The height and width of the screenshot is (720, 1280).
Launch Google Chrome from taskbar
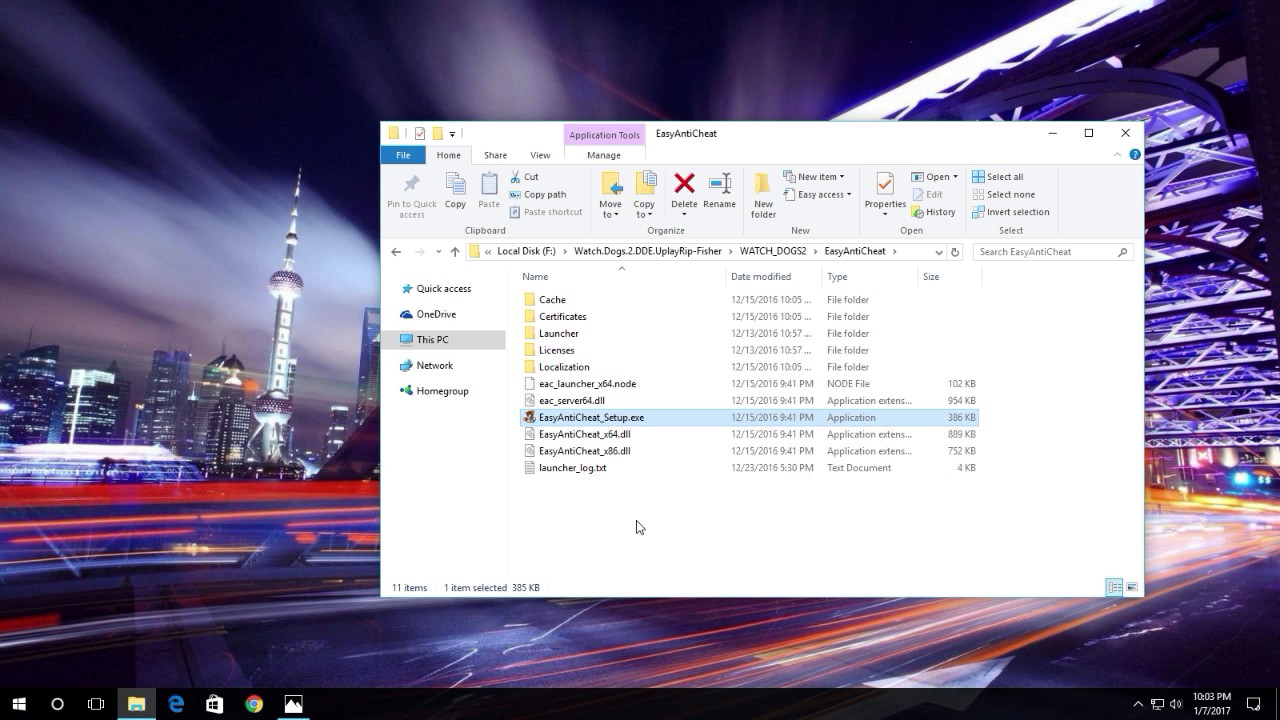click(x=254, y=704)
